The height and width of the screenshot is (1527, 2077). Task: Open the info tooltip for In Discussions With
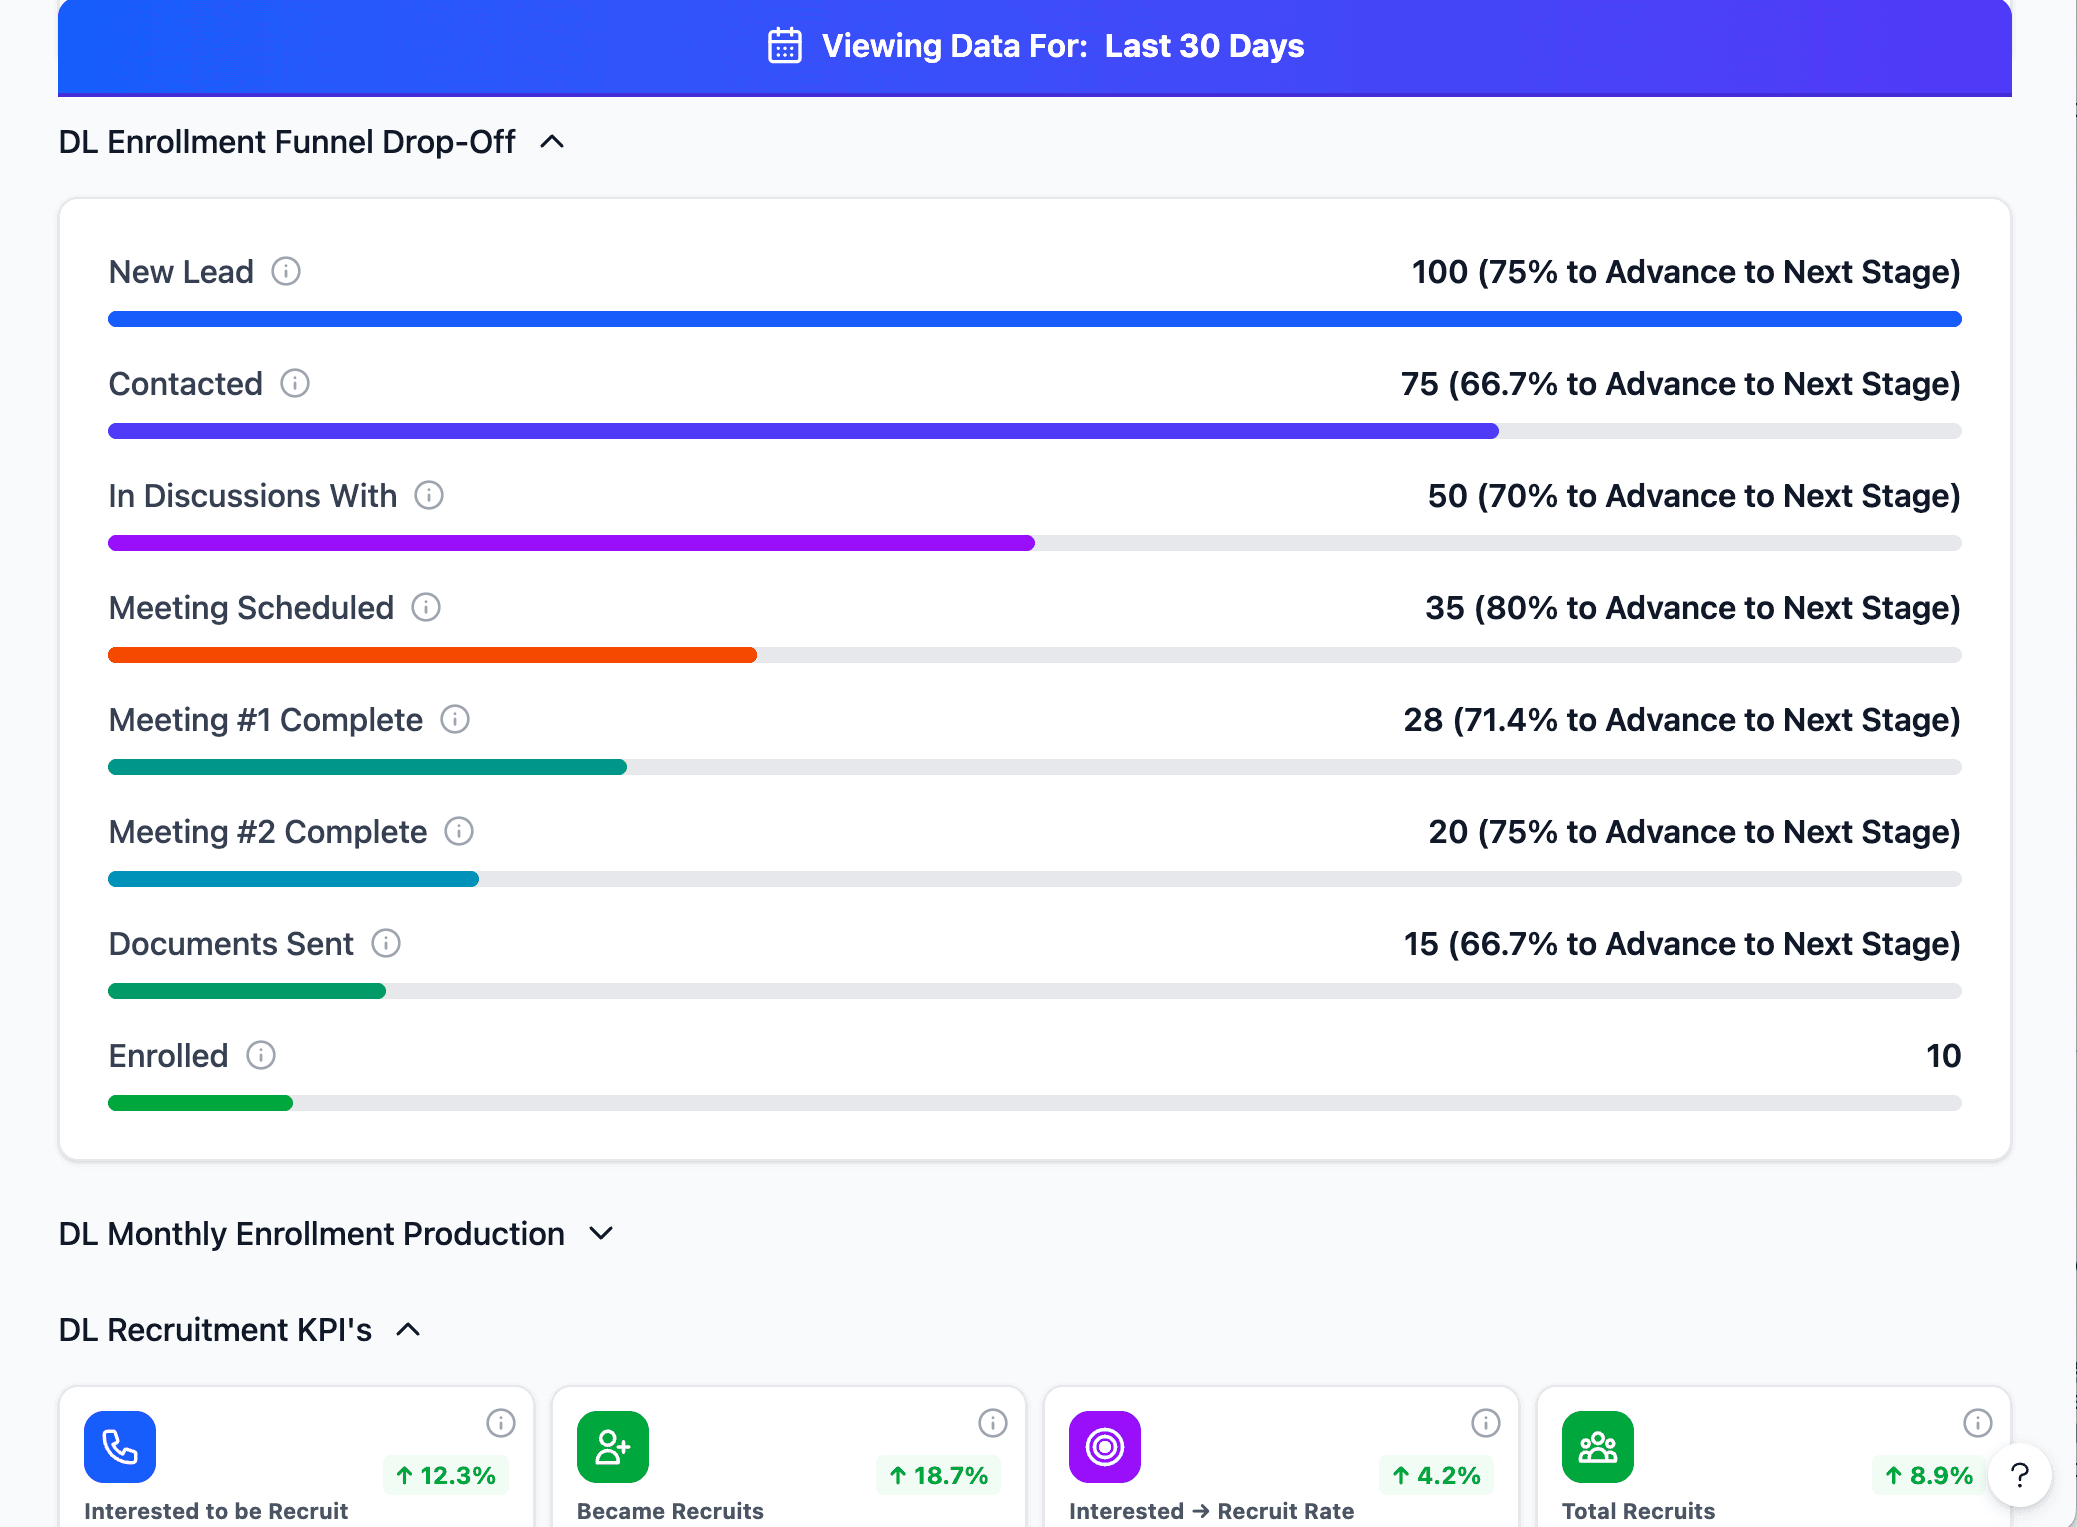tap(430, 495)
